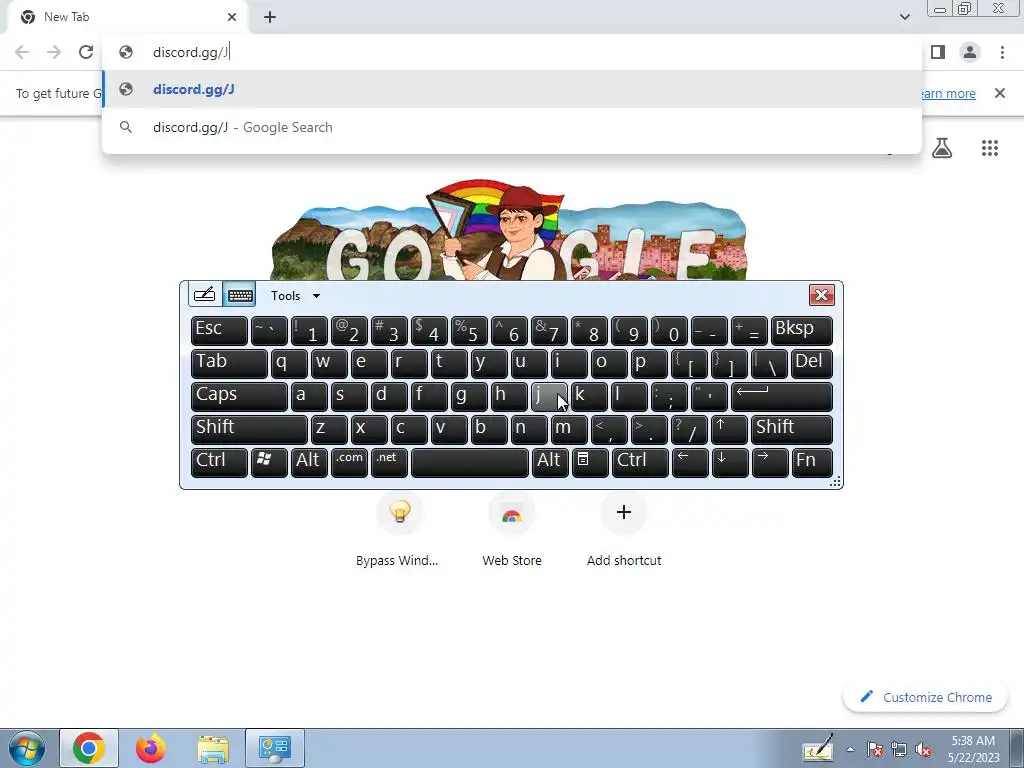Select the discord.gg/J URL suggestion

click(511, 89)
